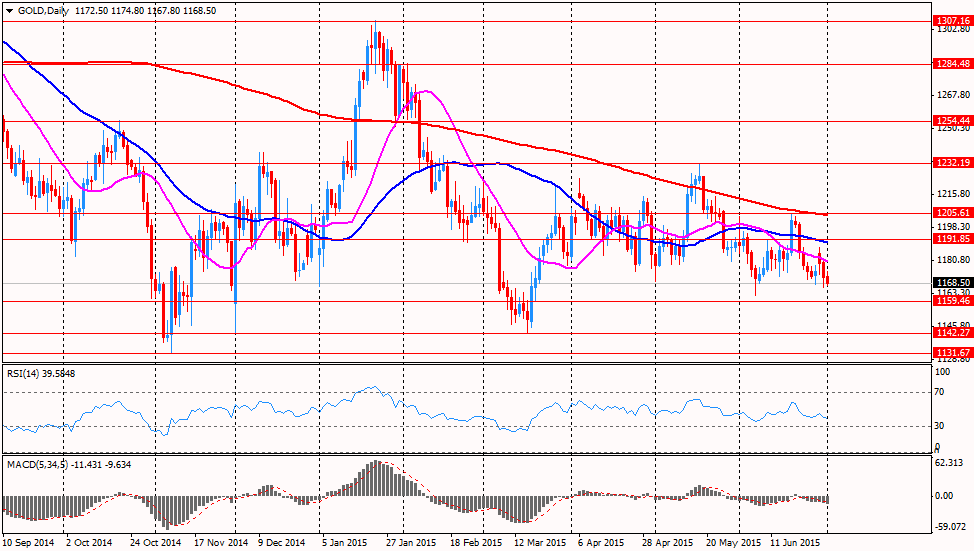Select the 24 Oct 2014 date label

coord(156,543)
